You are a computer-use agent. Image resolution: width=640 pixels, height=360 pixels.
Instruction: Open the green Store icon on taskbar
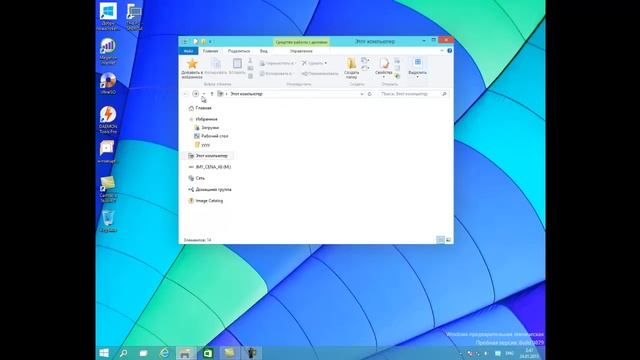(x=208, y=353)
